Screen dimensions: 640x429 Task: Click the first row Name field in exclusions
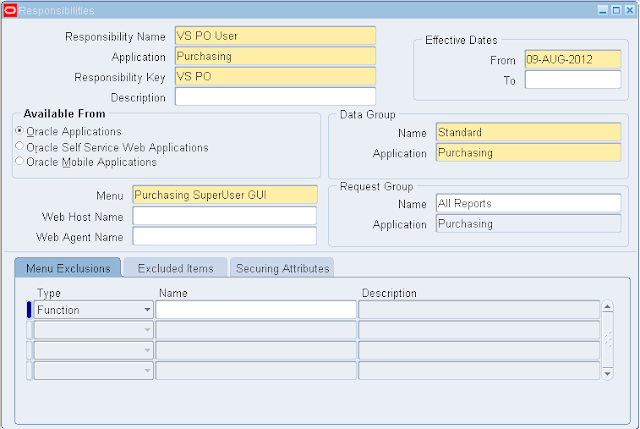click(x=256, y=310)
